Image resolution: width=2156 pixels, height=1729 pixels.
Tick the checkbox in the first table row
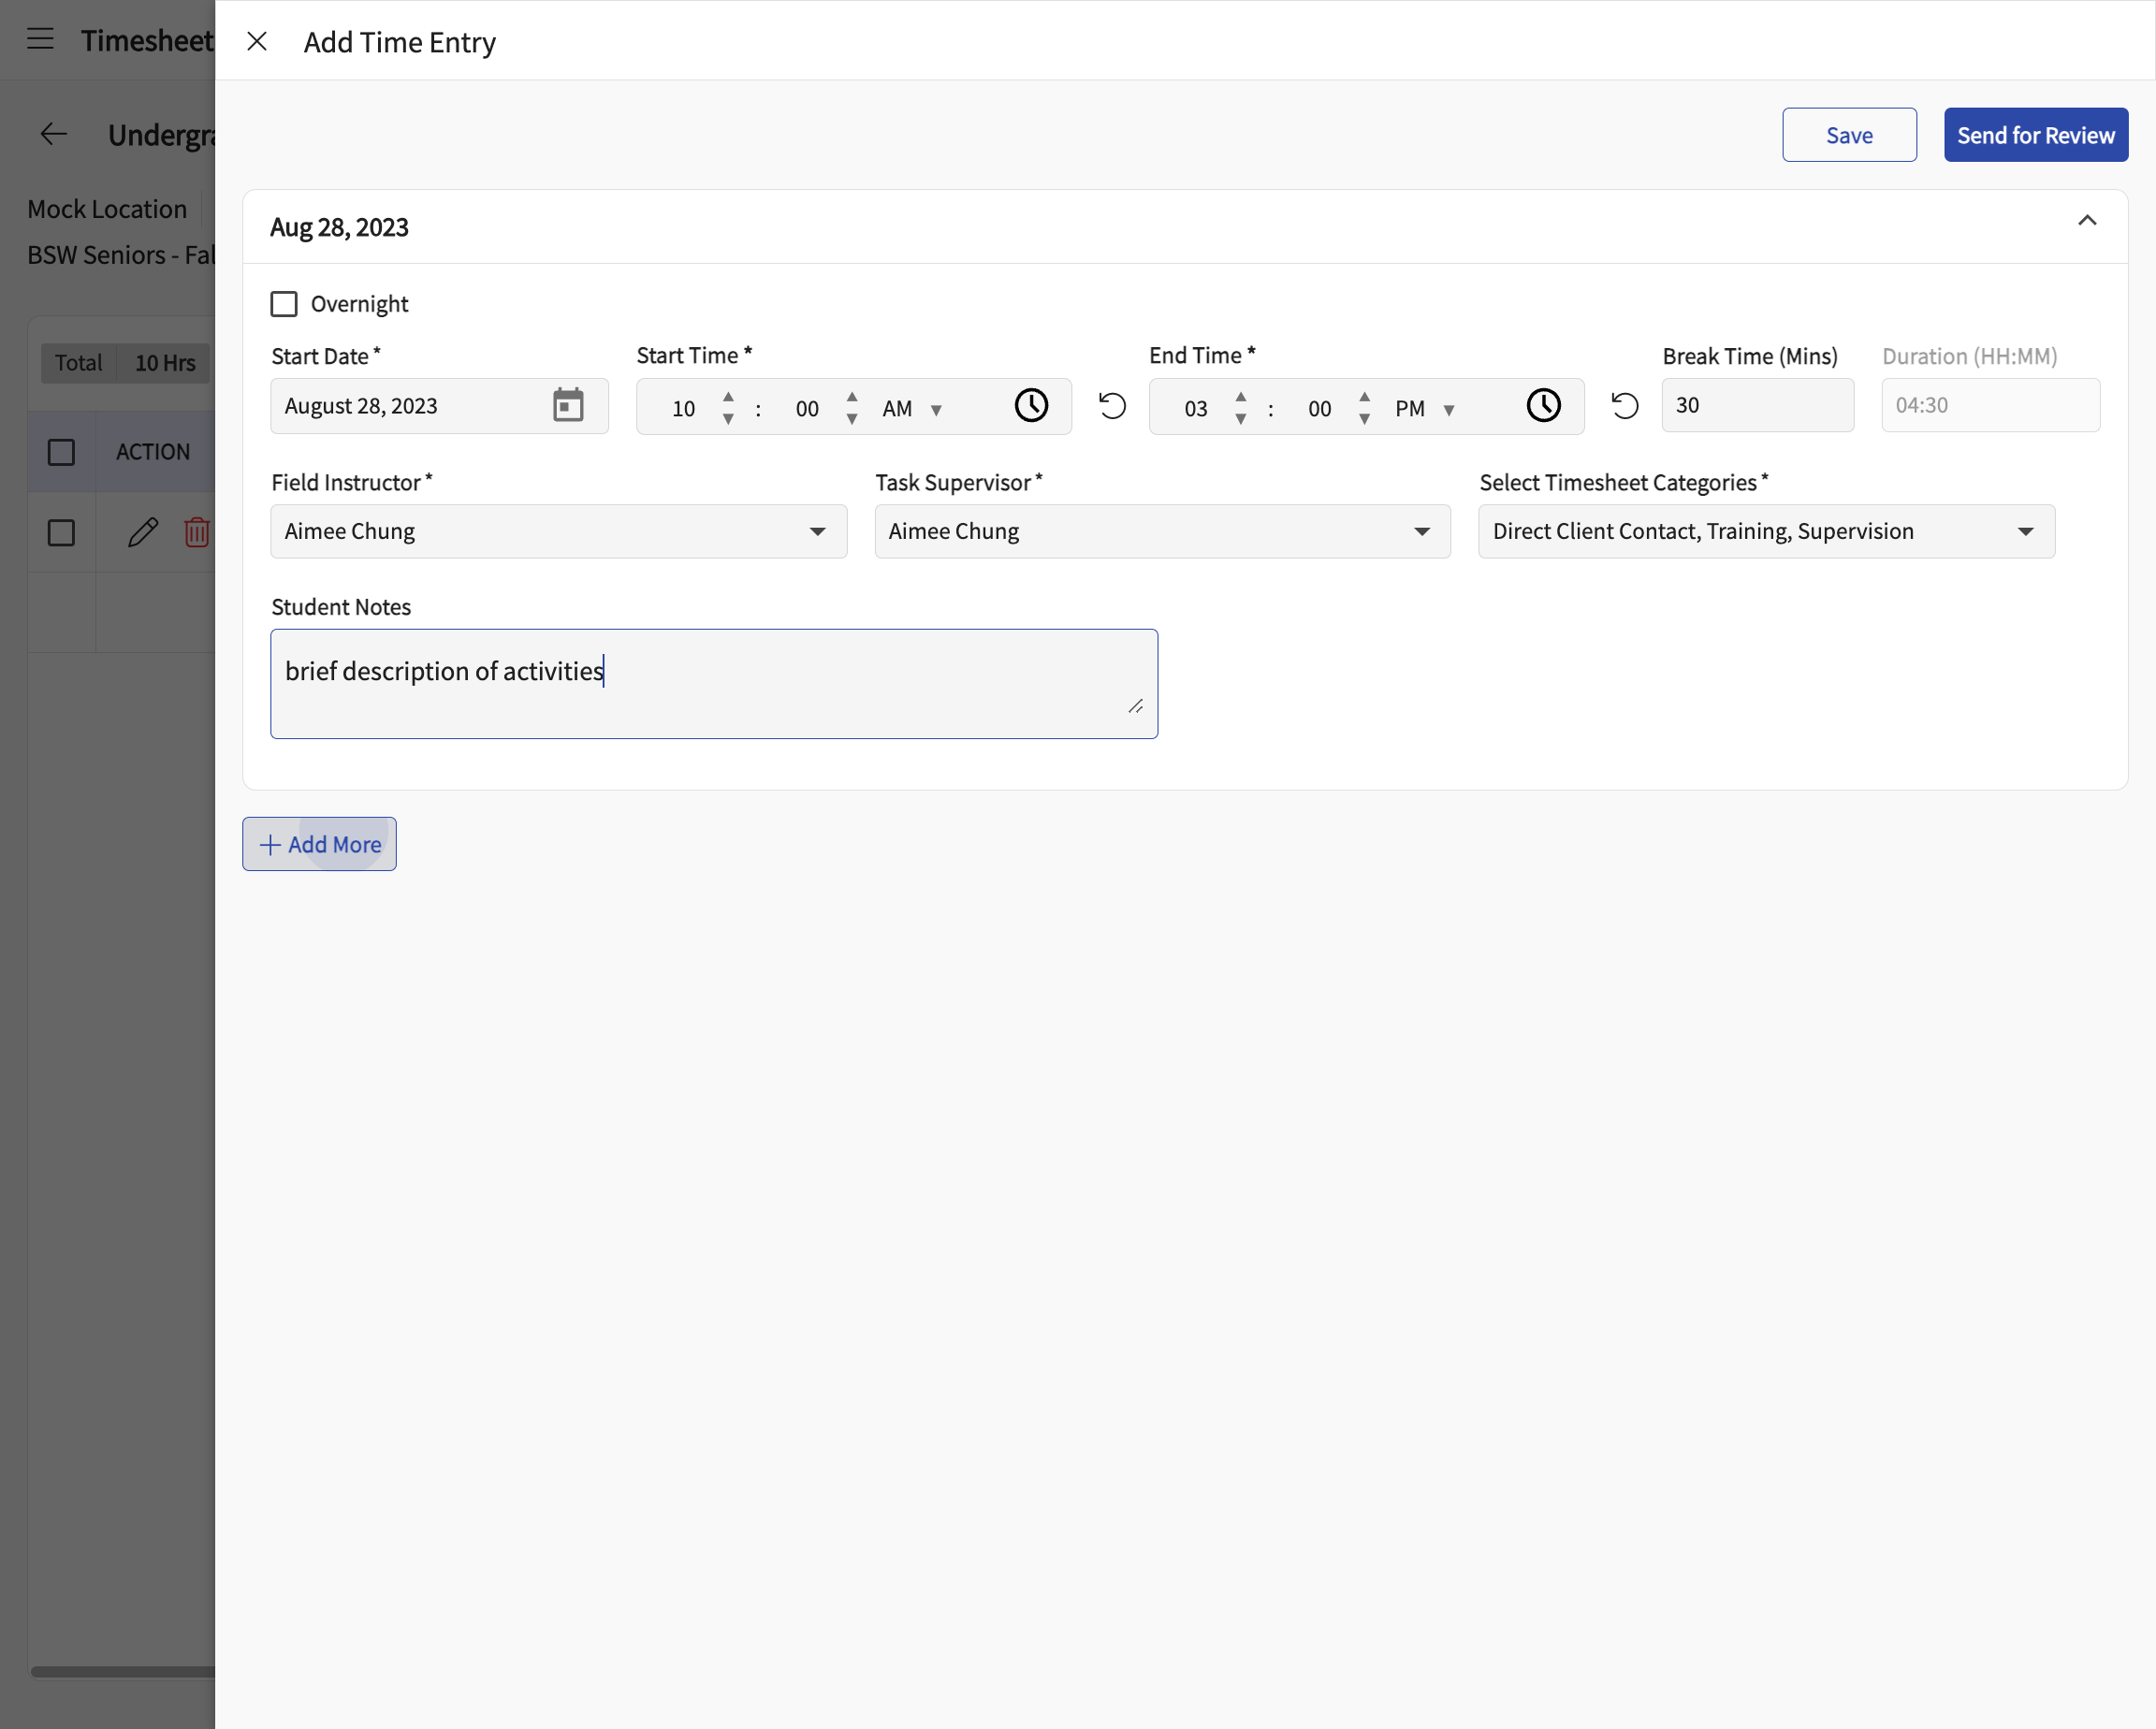61,532
